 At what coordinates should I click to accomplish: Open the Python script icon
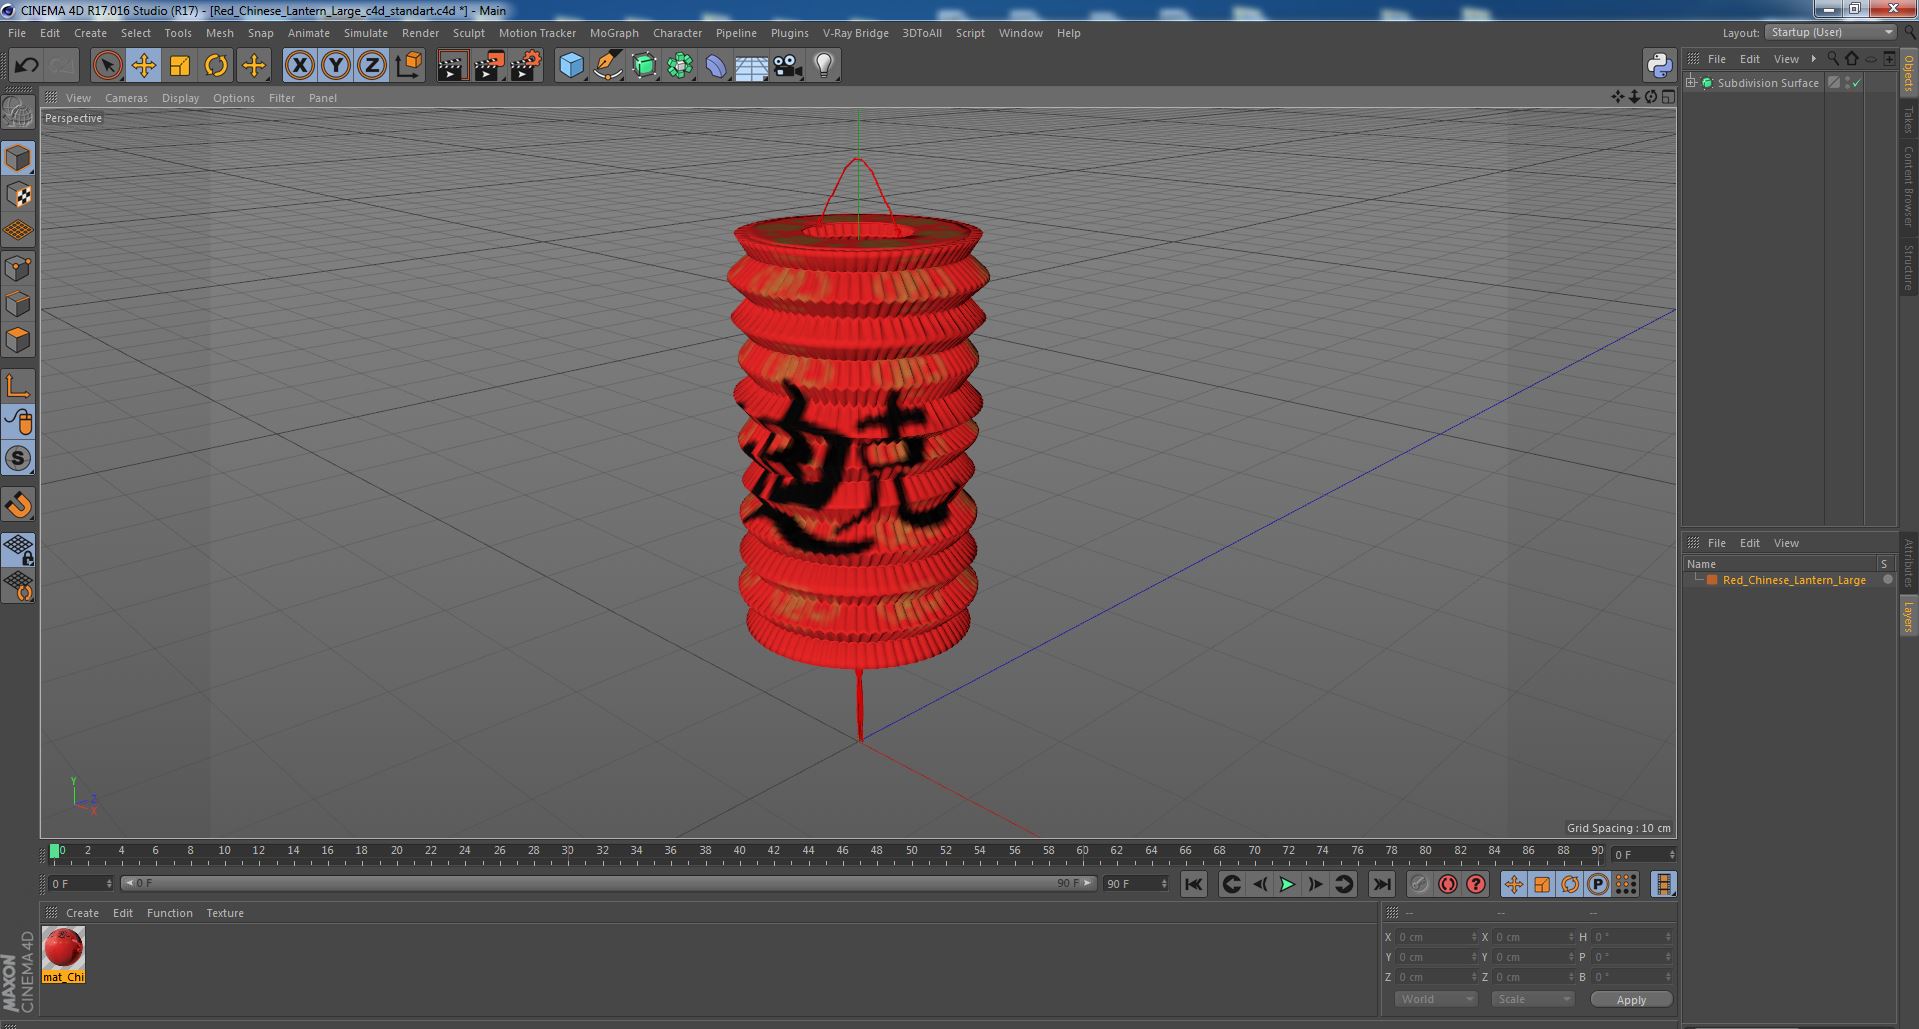[x=1659, y=66]
